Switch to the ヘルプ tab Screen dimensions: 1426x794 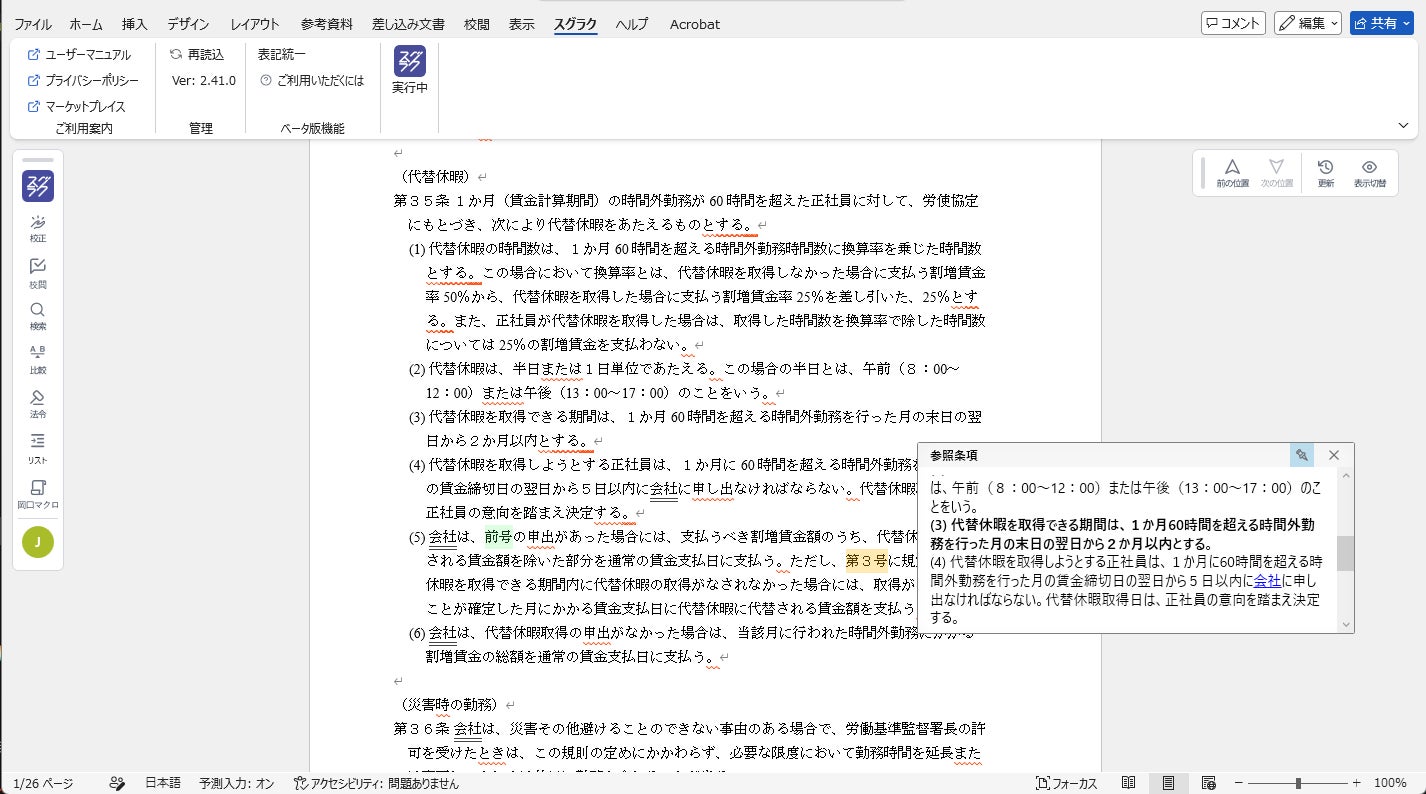coord(631,24)
